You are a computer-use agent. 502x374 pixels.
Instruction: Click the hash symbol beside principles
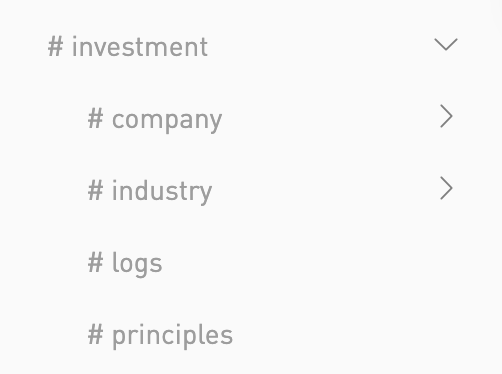click(x=95, y=335)
